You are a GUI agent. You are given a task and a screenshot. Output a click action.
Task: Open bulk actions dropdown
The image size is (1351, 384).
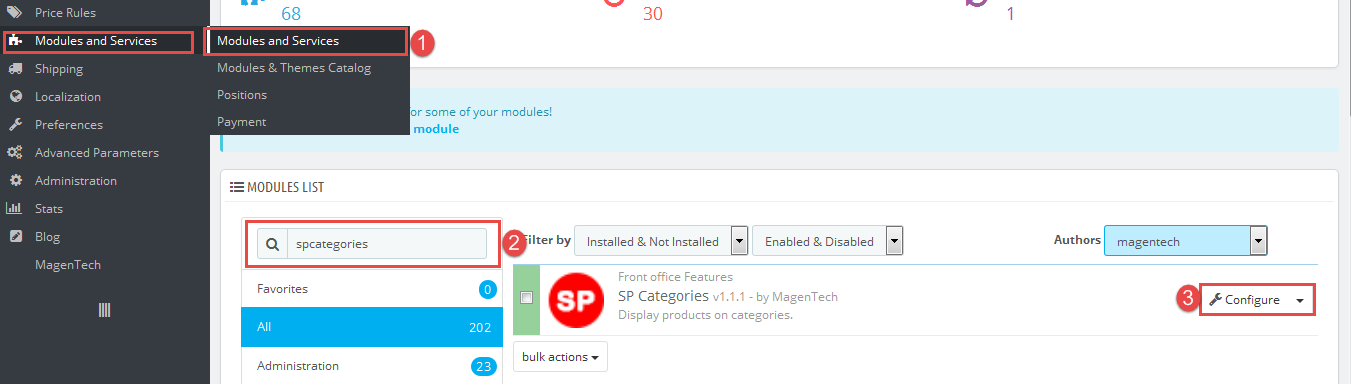coord(560,357)
